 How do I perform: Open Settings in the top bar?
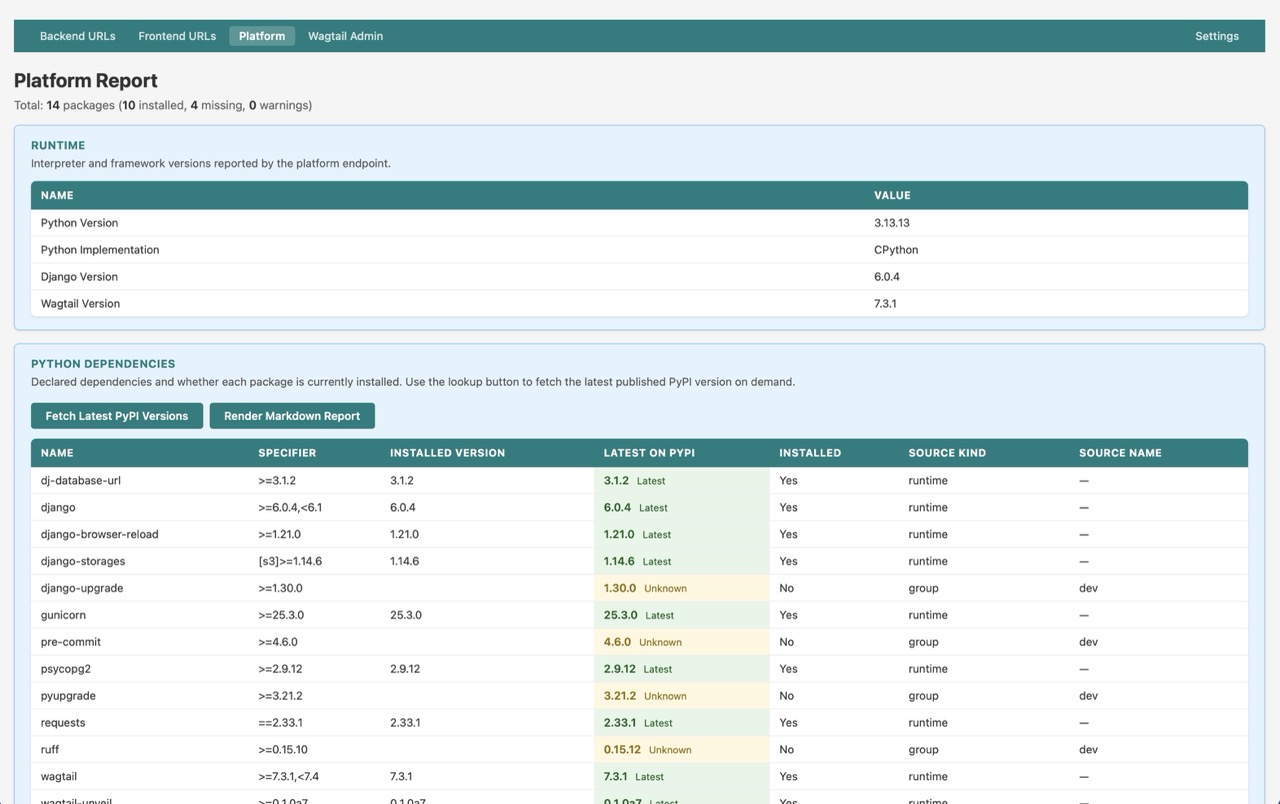pyautogui.click(x=1217, y=36)
